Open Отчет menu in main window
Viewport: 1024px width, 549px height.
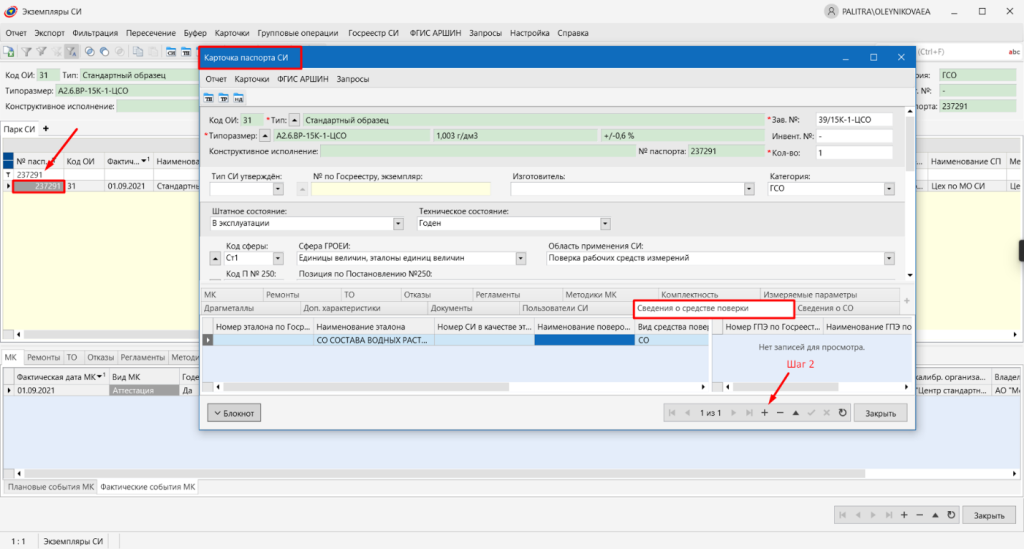(16, 33)
